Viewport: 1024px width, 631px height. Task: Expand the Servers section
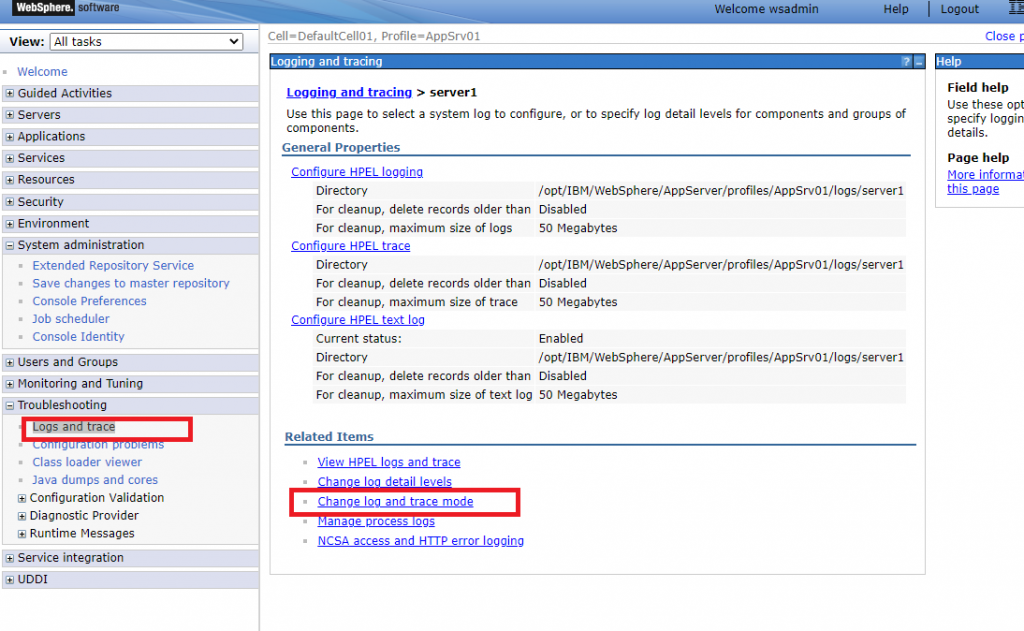point(10,115)
